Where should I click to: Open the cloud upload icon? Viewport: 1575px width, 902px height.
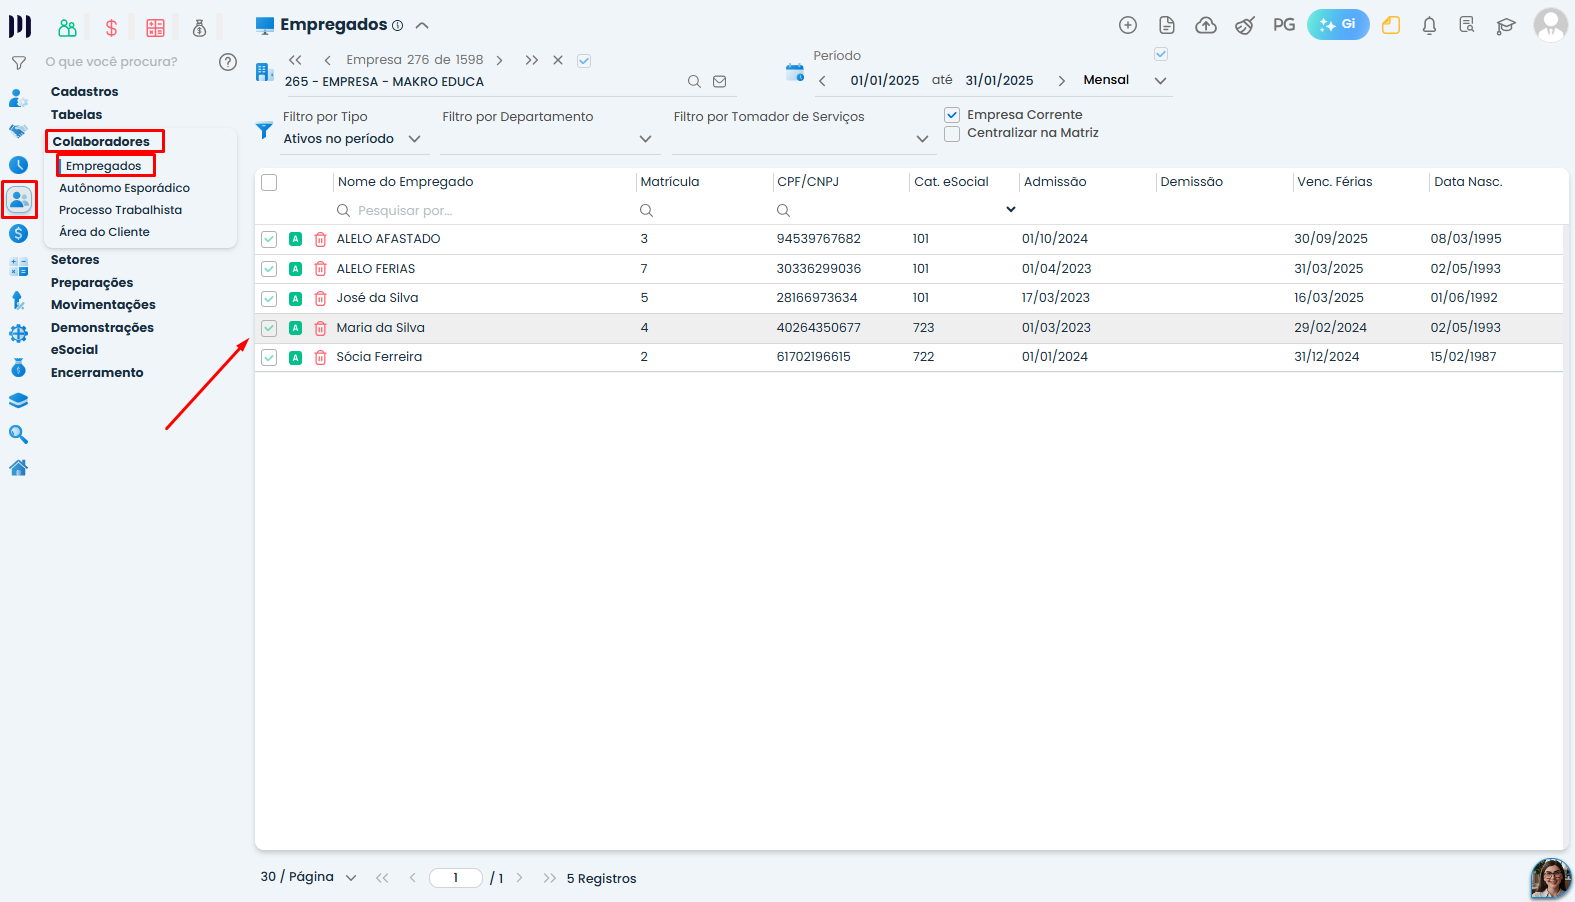coord(1206,26)
